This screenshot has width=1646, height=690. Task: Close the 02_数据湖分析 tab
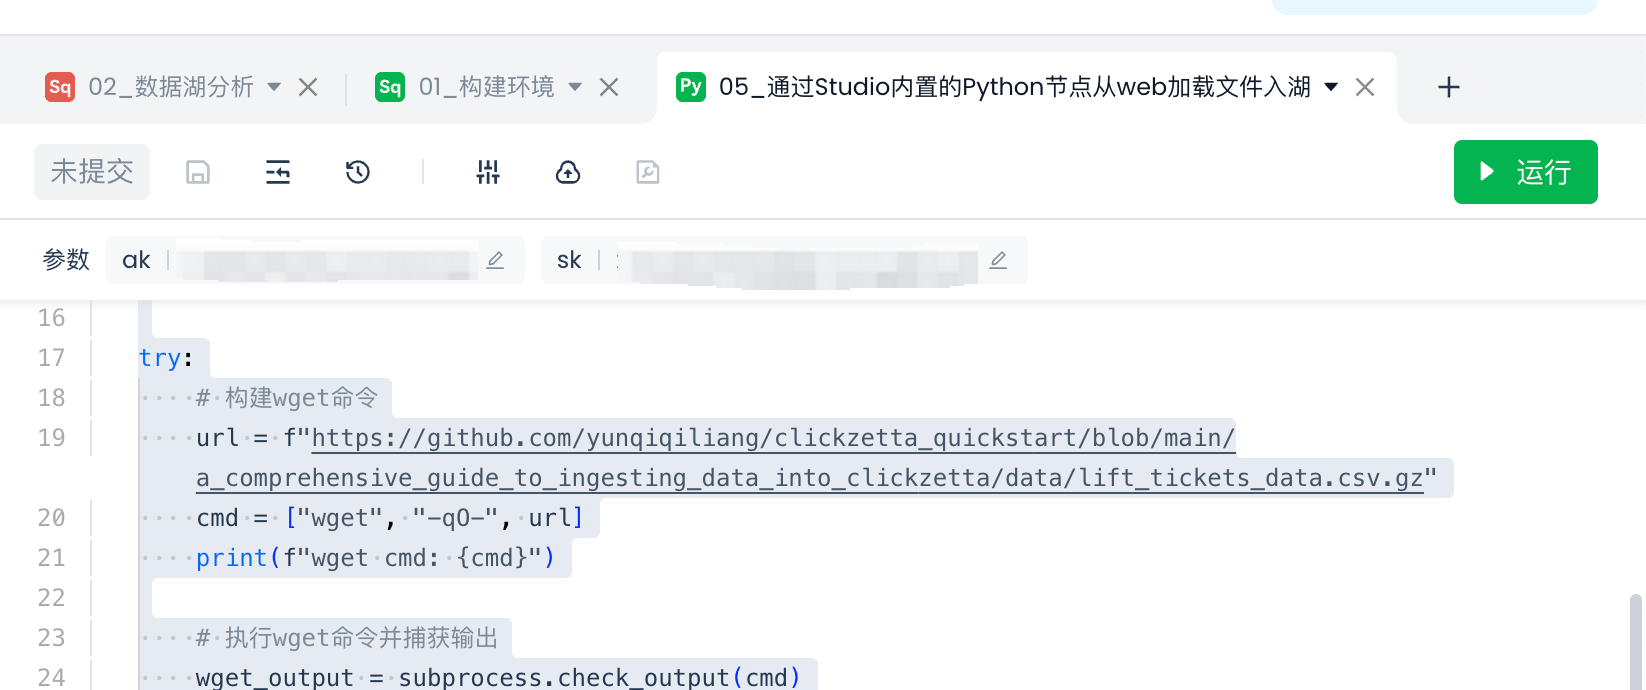coord(308,87)
